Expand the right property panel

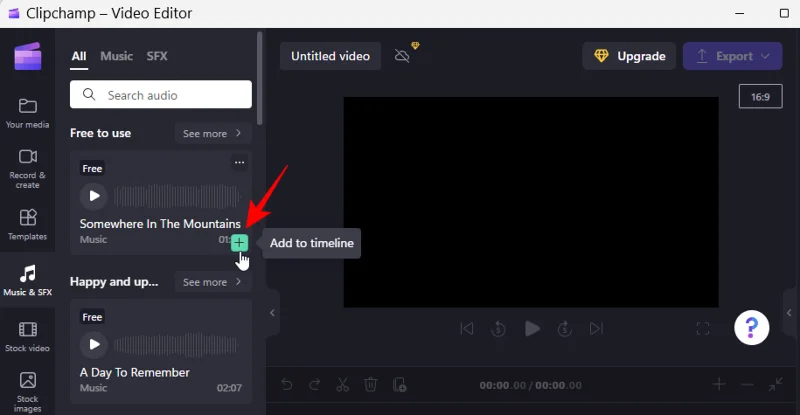pos(789,312)
